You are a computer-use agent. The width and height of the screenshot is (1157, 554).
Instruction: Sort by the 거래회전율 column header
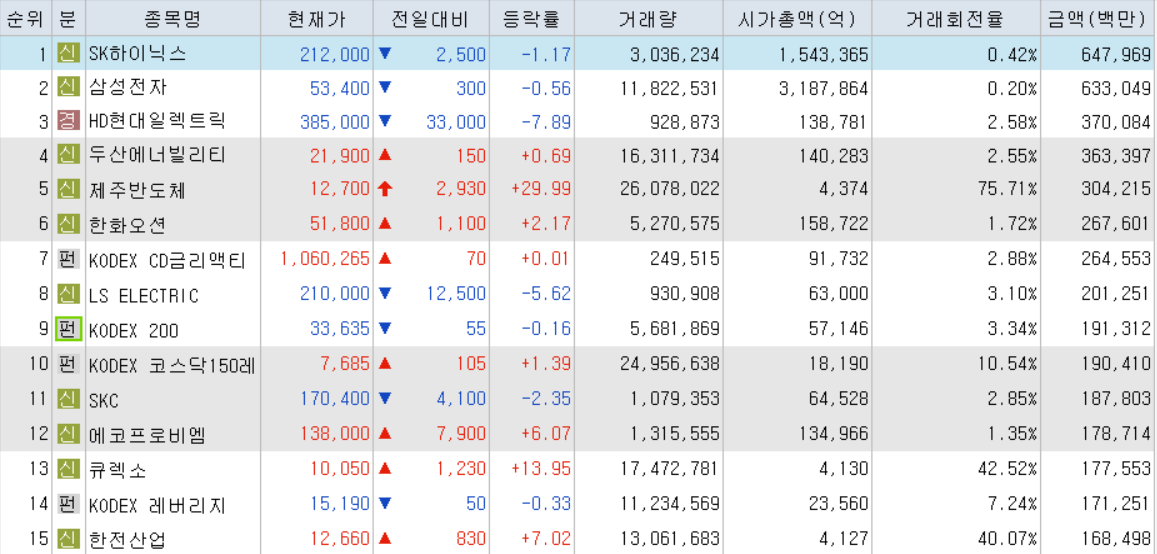coord(956,18)
